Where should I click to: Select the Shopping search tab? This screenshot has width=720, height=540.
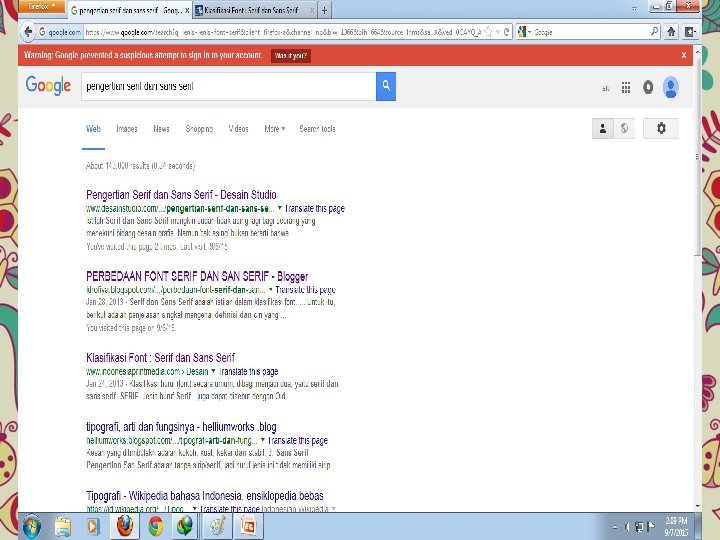[x=199, y=129]
